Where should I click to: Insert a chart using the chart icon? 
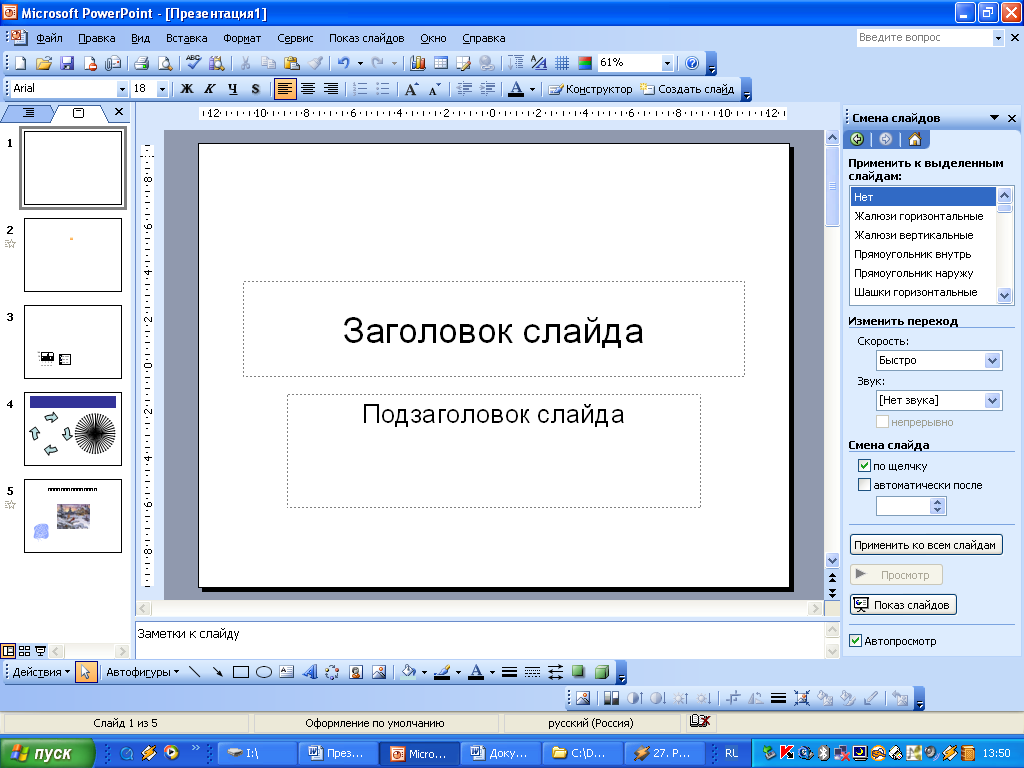click(x=418, y=63)
